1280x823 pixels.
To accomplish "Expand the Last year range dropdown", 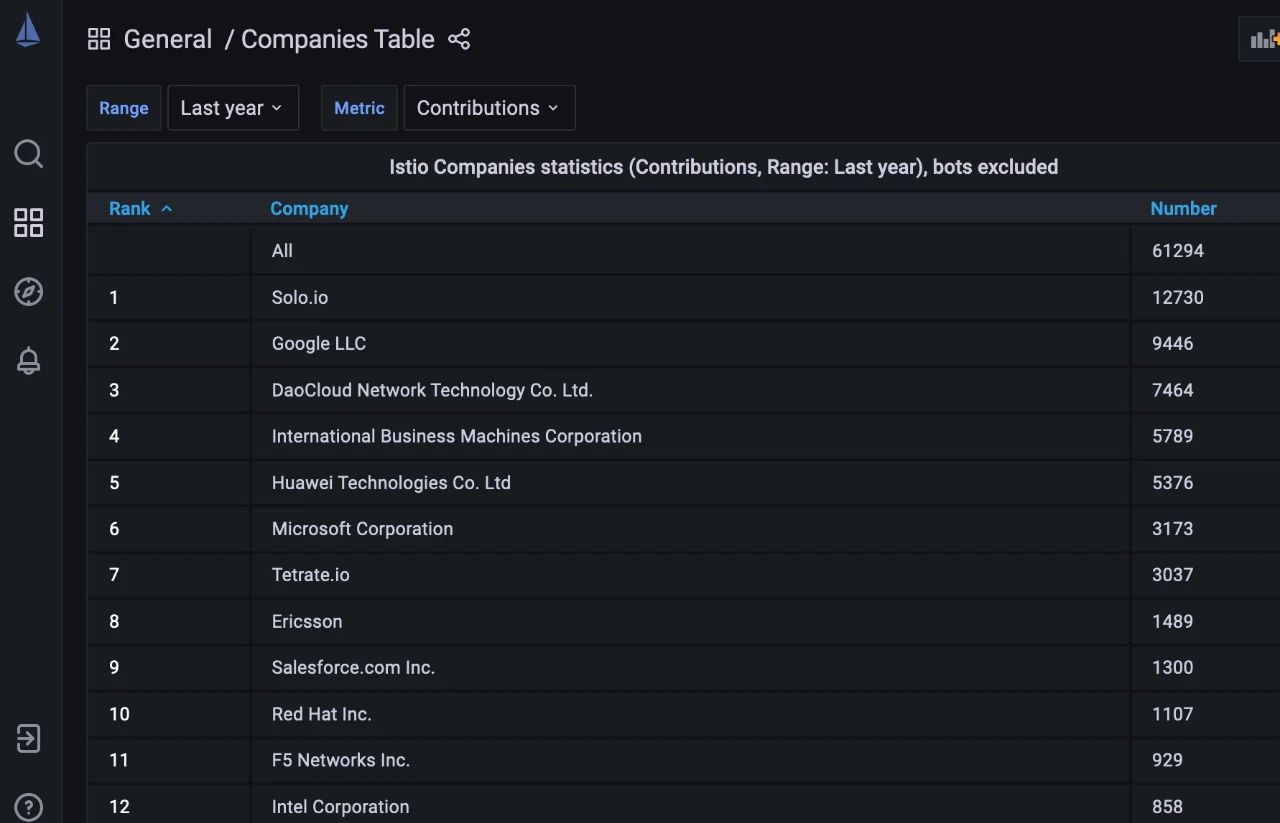I will pos(232,108).
